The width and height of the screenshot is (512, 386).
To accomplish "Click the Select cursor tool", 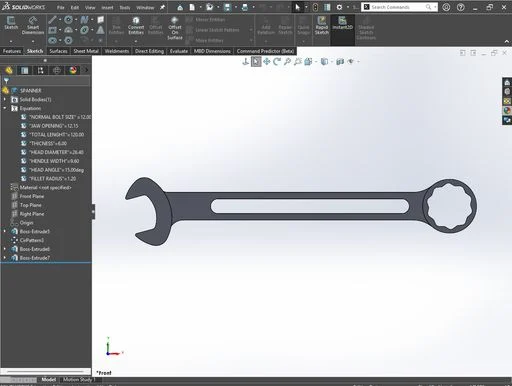I will (298, 7).
